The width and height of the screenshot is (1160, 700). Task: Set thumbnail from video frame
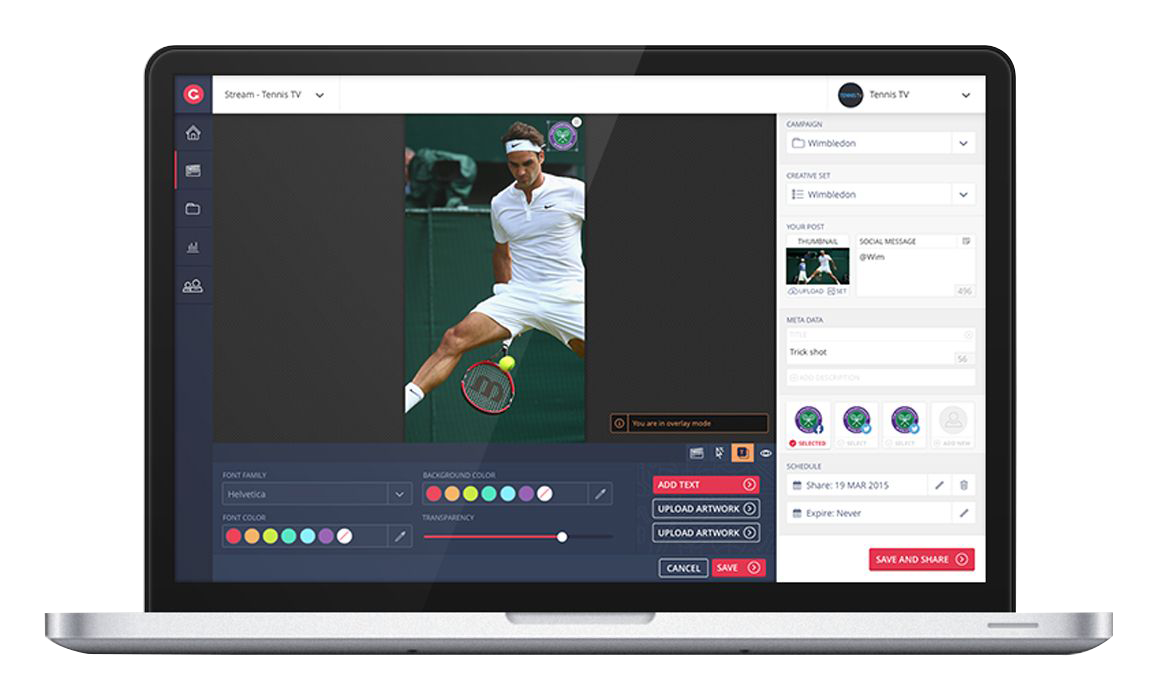pos(837,292)
